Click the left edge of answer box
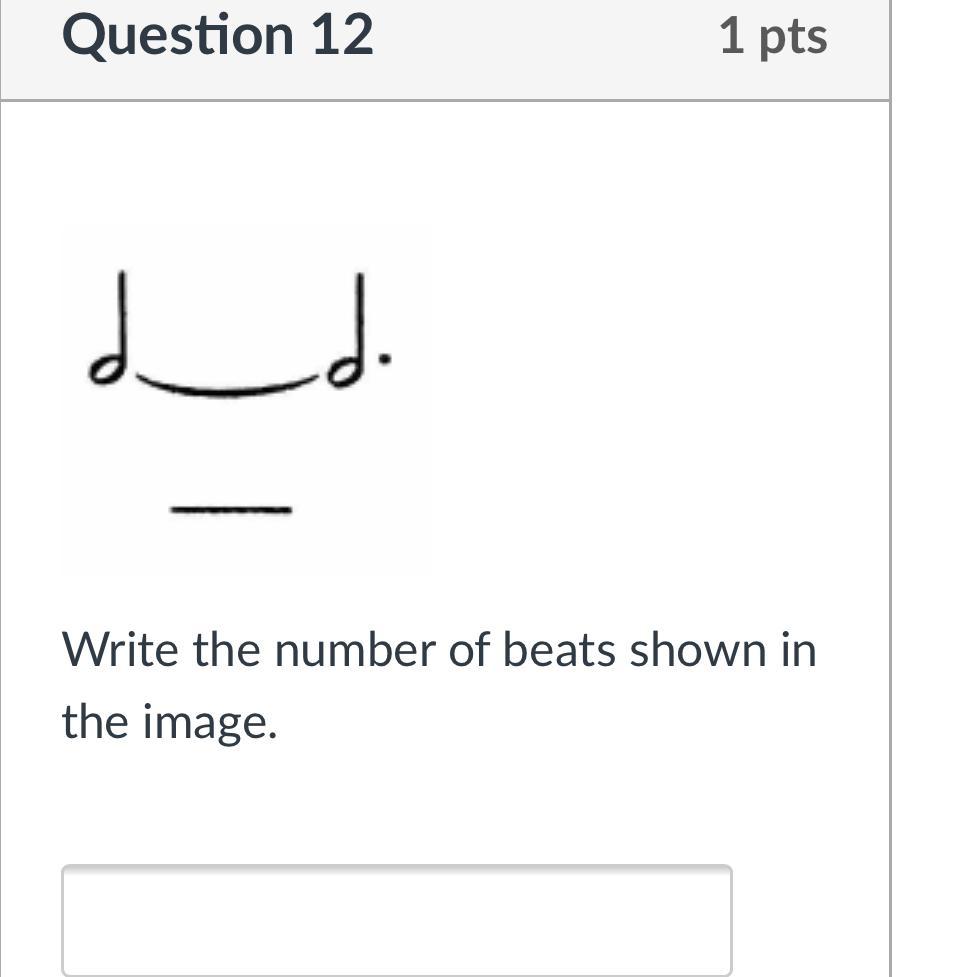Image resolution: width=977 pixels, height=977 pixels. [x=66, y=918]
